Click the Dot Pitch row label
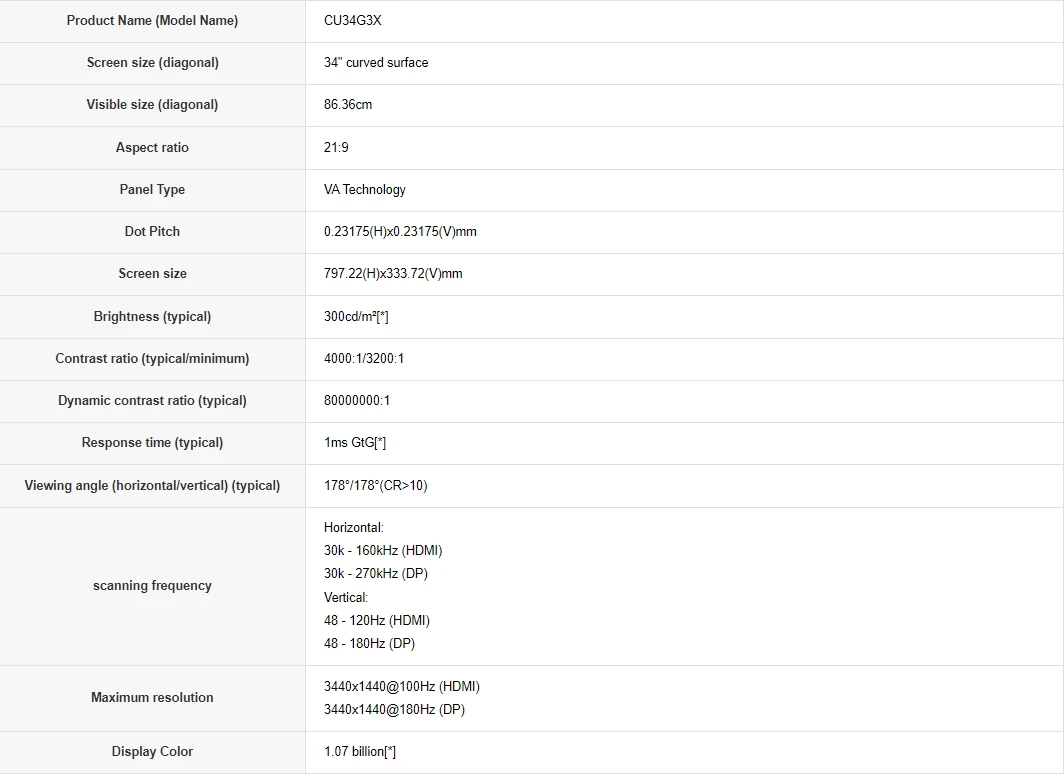The height and width of the screenshot is (774, 1064). [152, 231]
